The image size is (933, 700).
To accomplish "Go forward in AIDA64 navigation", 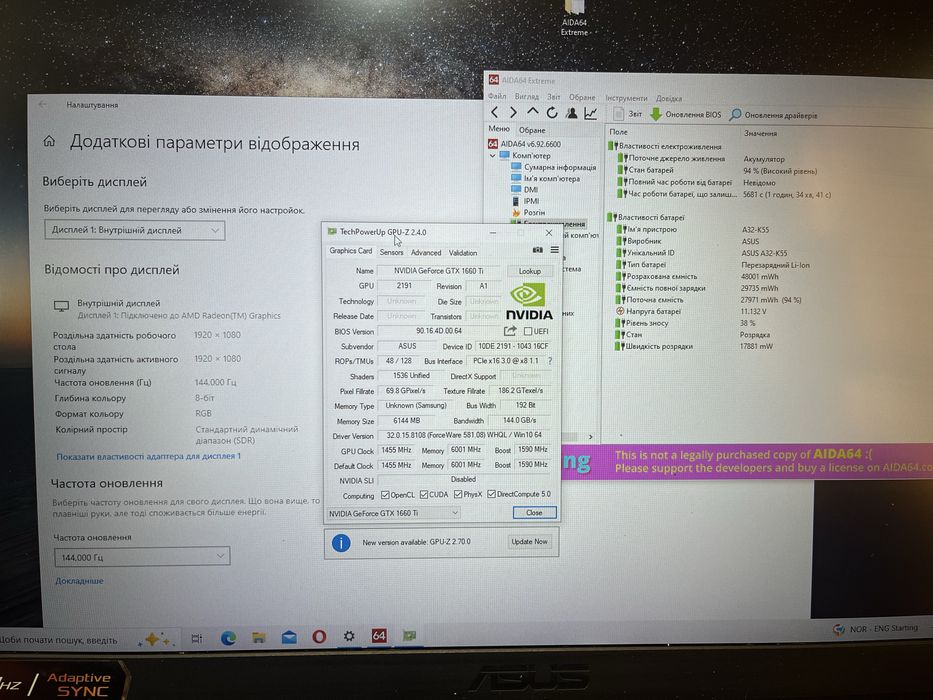I will click(513, 112).
